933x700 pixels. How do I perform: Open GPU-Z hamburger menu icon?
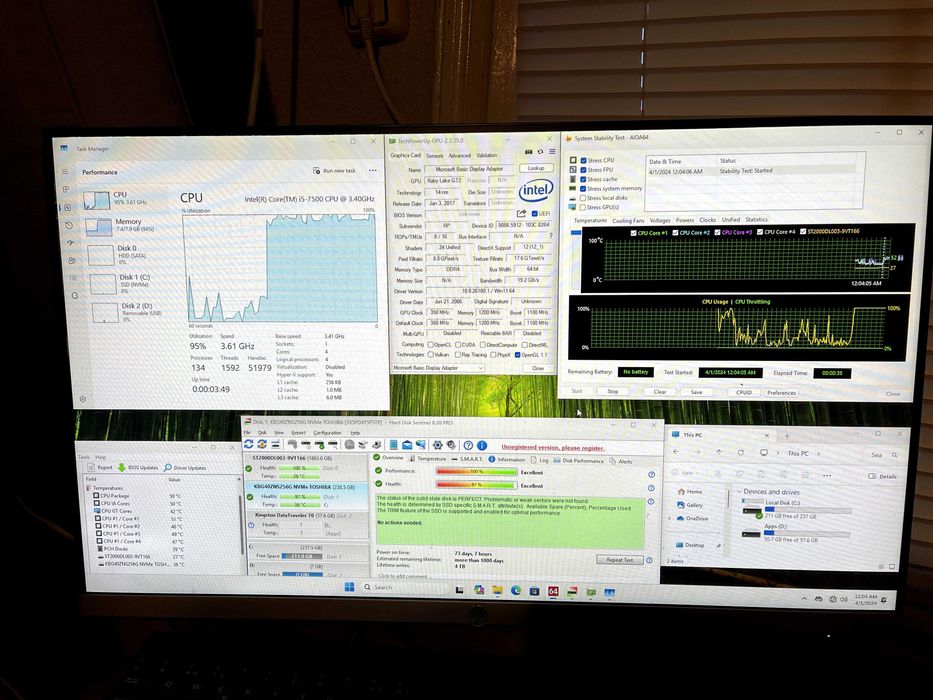(552, 152)
